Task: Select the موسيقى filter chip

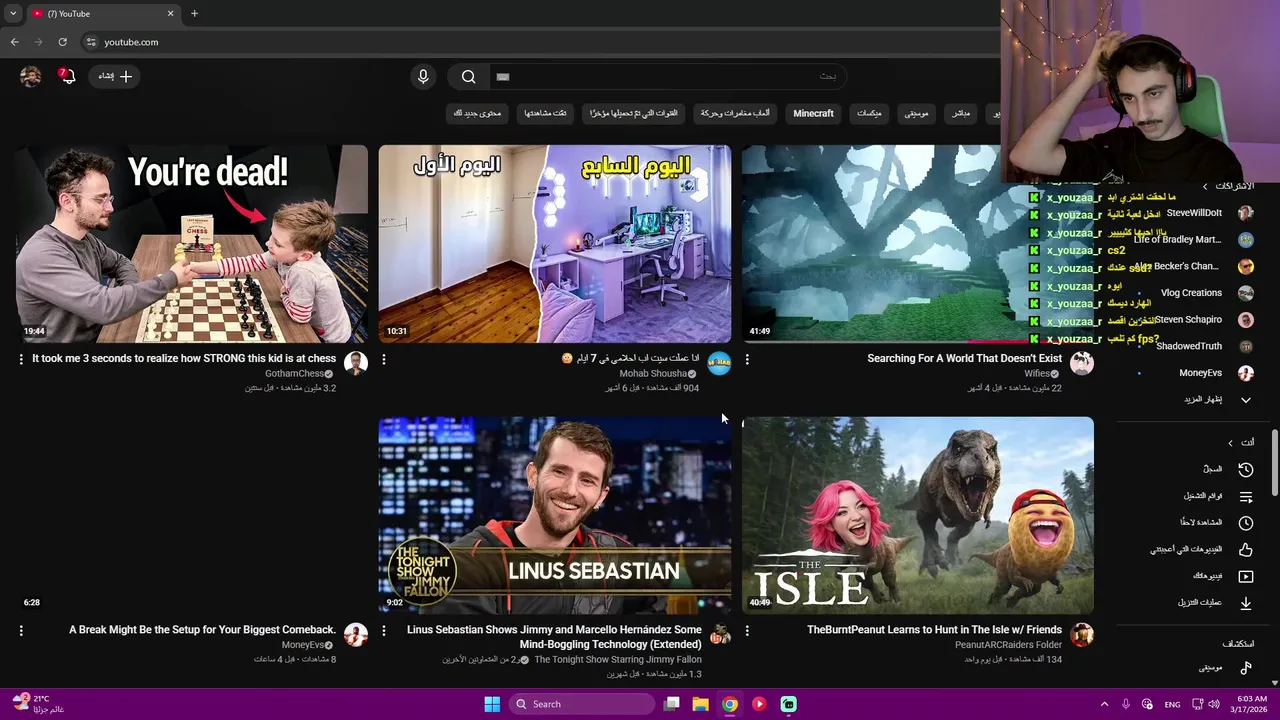Action: click(x=916, y=113)
